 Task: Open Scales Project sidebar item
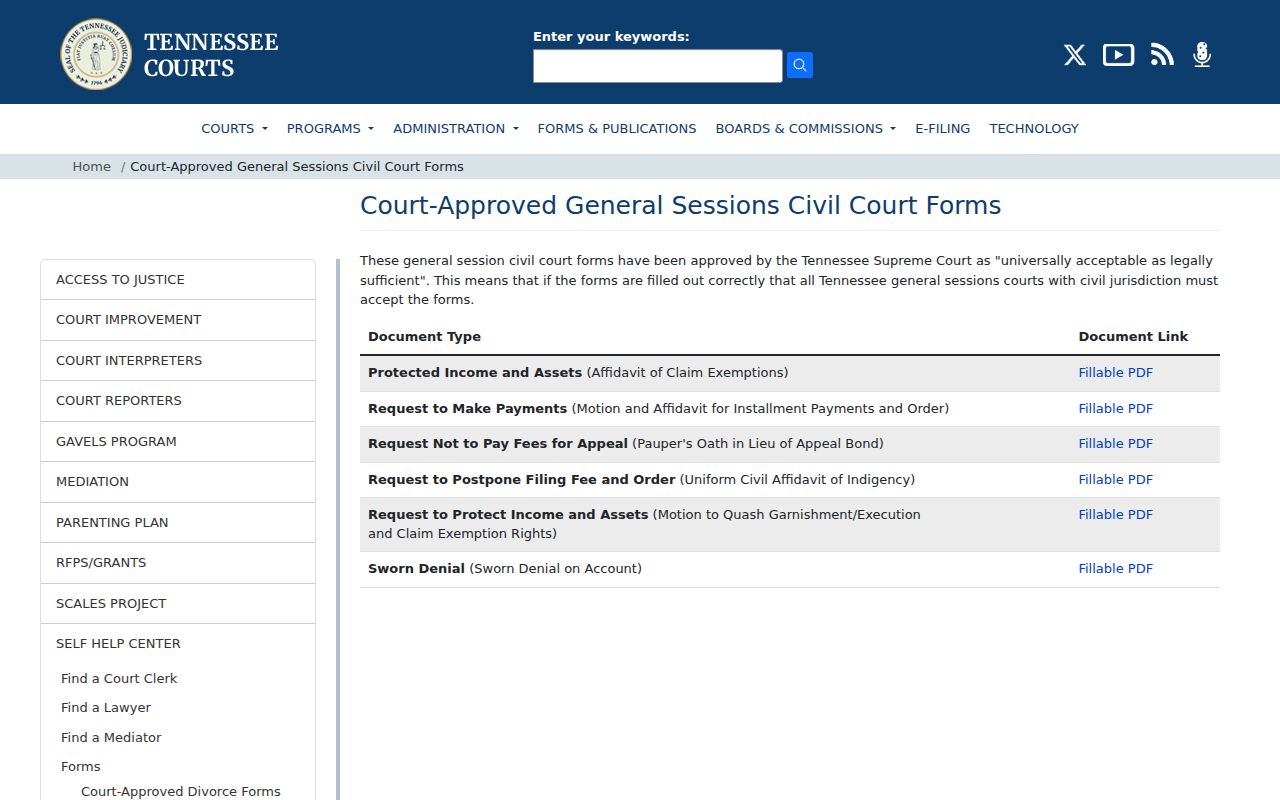click(178, 604)
